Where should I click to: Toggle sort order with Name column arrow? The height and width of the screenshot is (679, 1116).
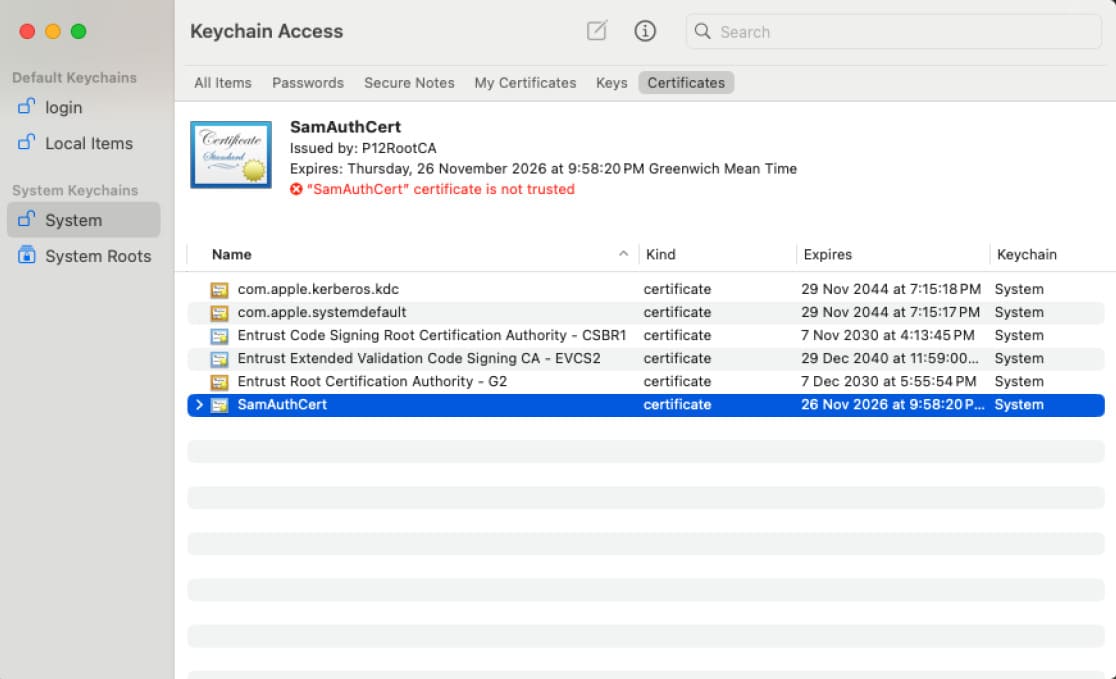point(623,255)
